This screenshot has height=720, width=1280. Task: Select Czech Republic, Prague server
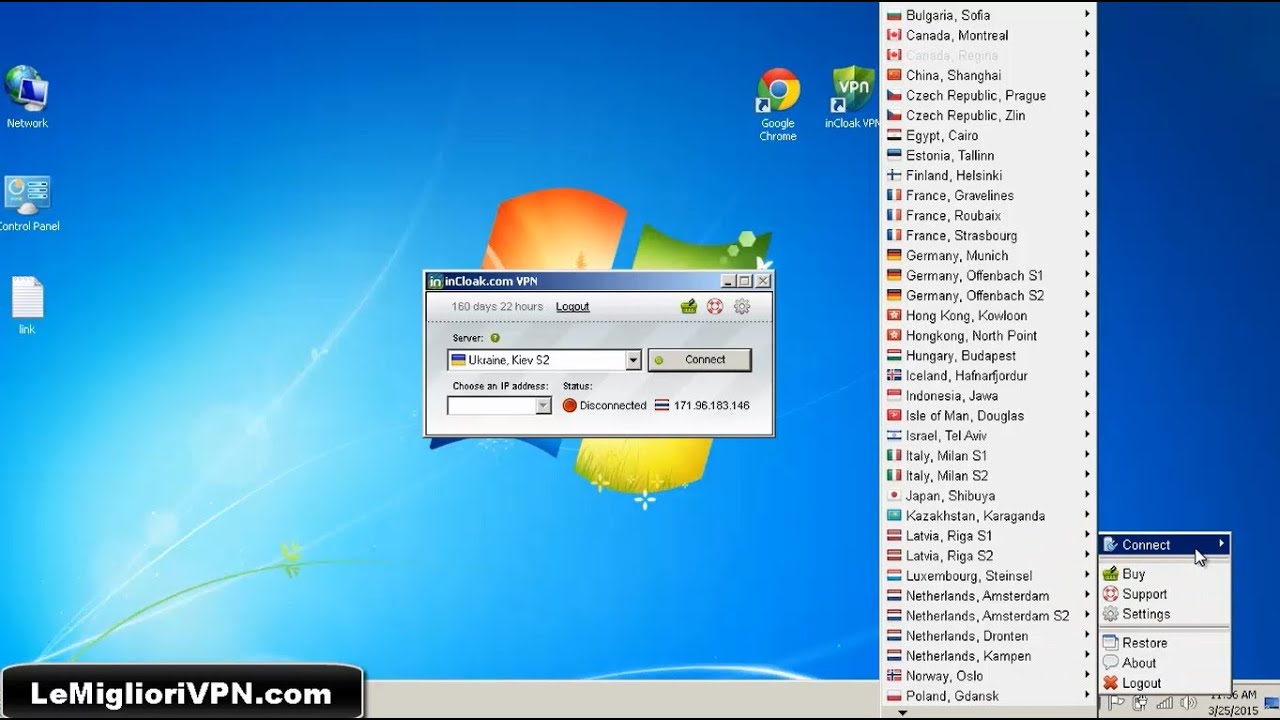[x=988, y=95]
